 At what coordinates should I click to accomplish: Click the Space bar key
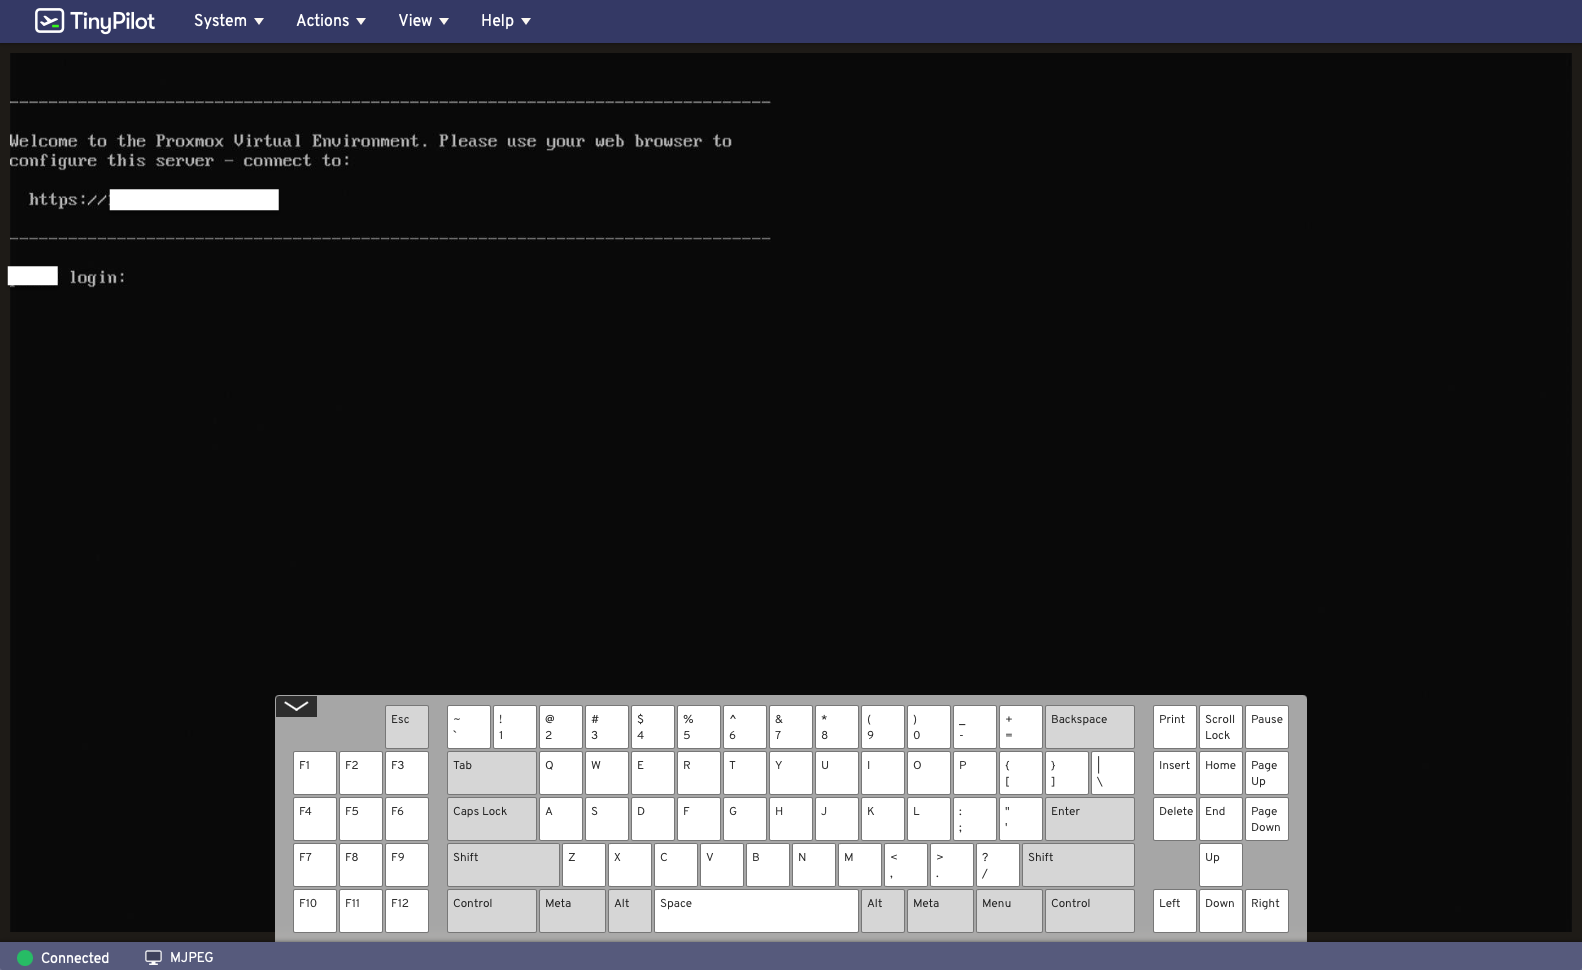[x=756, y=911]
